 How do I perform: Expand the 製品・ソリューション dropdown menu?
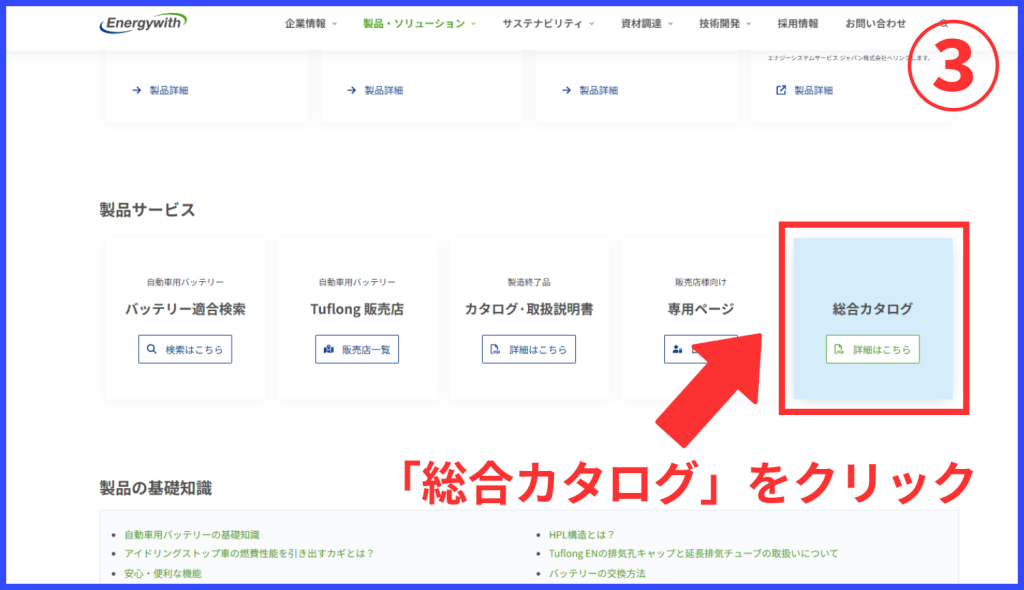click(x=419, y=23)
